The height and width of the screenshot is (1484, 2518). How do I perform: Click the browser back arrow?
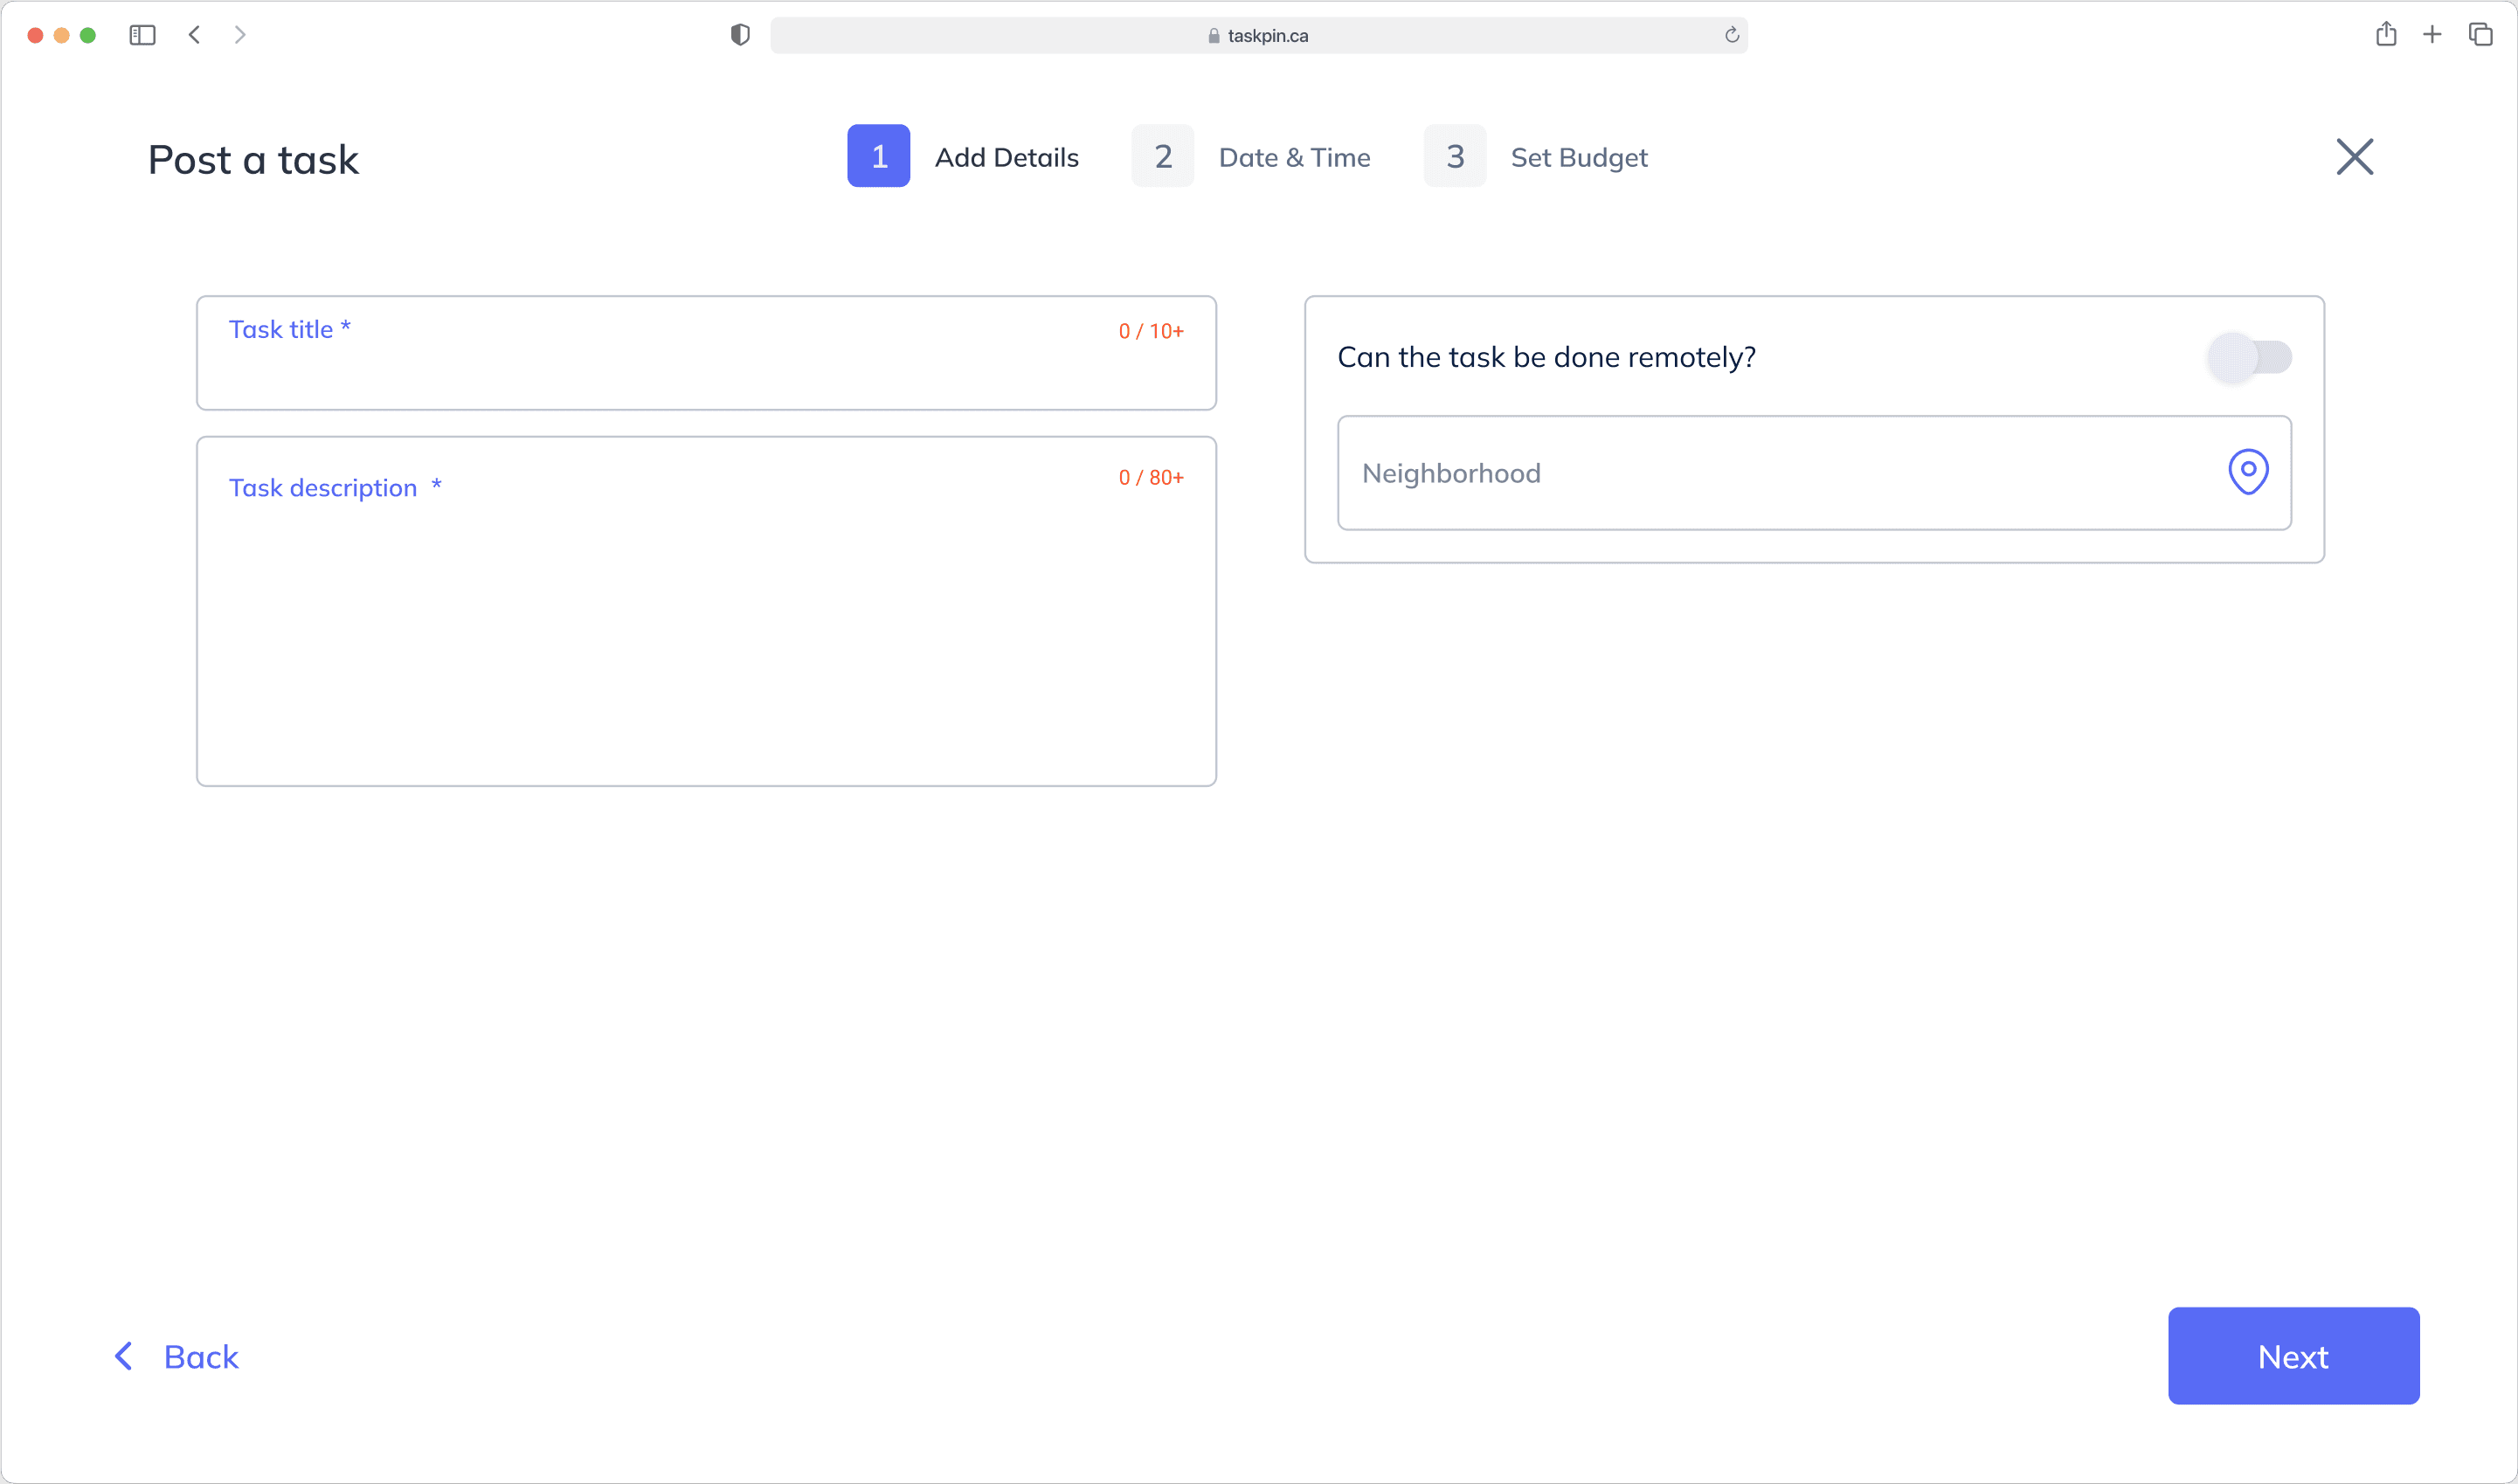195,35
